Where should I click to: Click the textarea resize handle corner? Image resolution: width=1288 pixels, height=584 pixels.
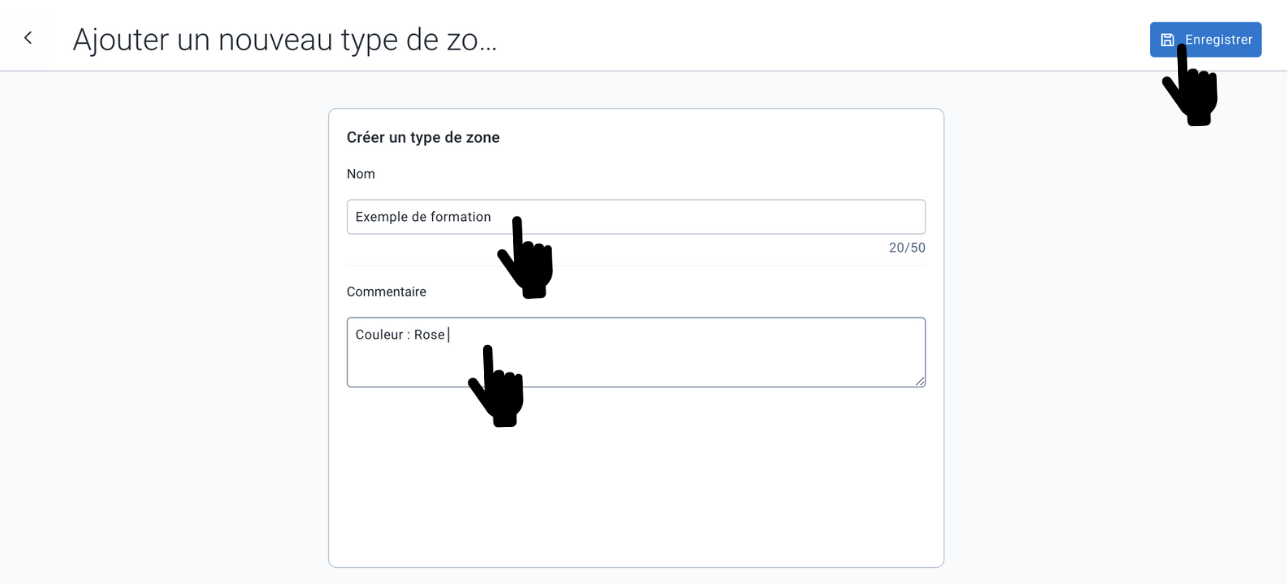coord(920,381)
